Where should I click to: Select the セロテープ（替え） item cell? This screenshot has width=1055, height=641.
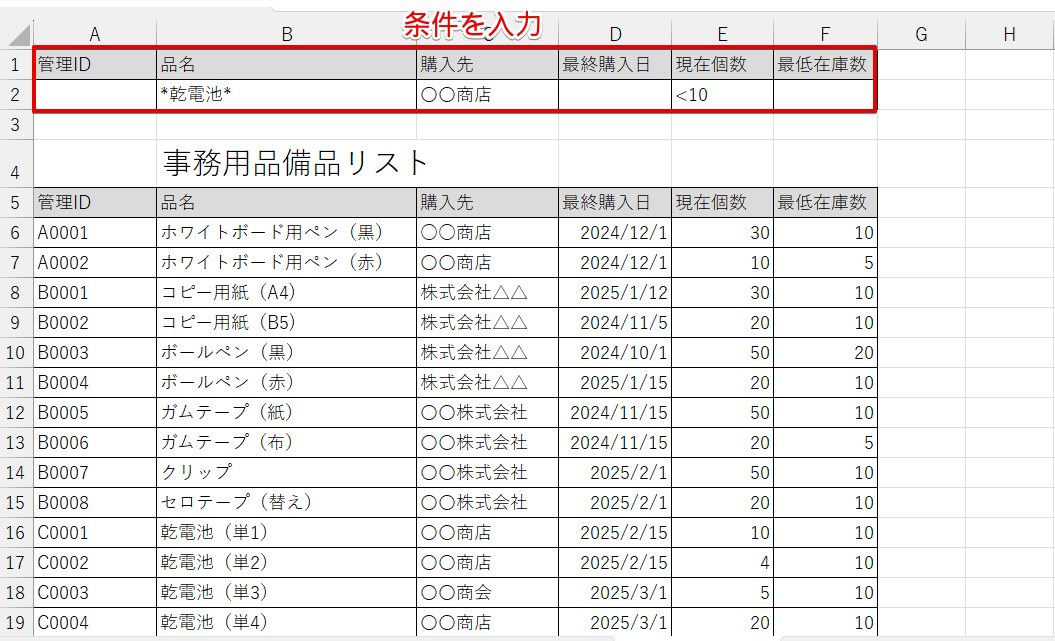click(x=286, y=503)
